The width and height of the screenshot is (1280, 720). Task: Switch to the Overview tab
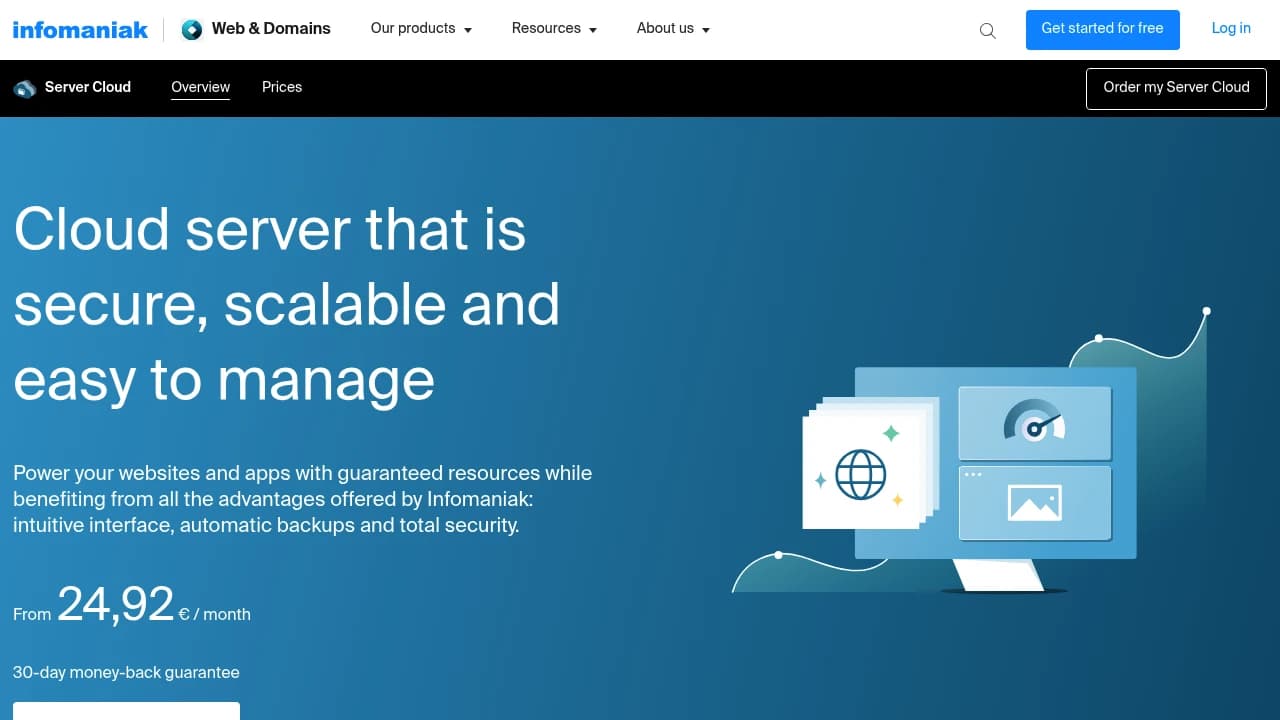point(200,87)
